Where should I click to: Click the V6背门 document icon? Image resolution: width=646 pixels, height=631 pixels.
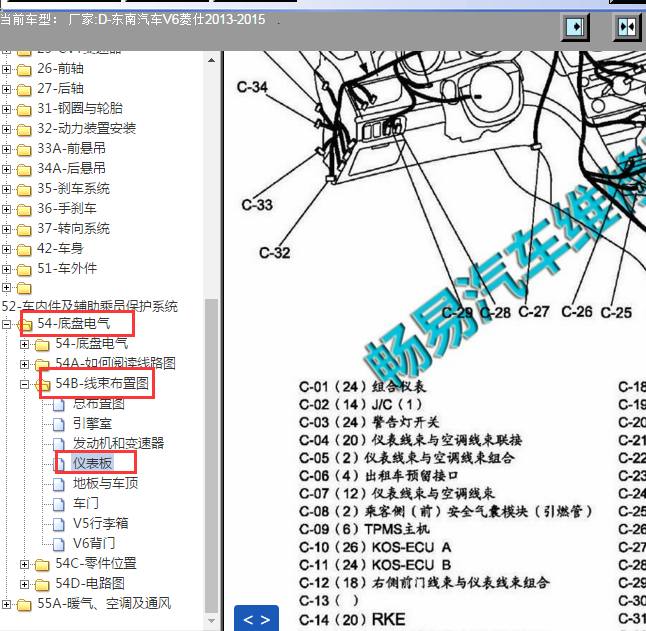(59, 545)
